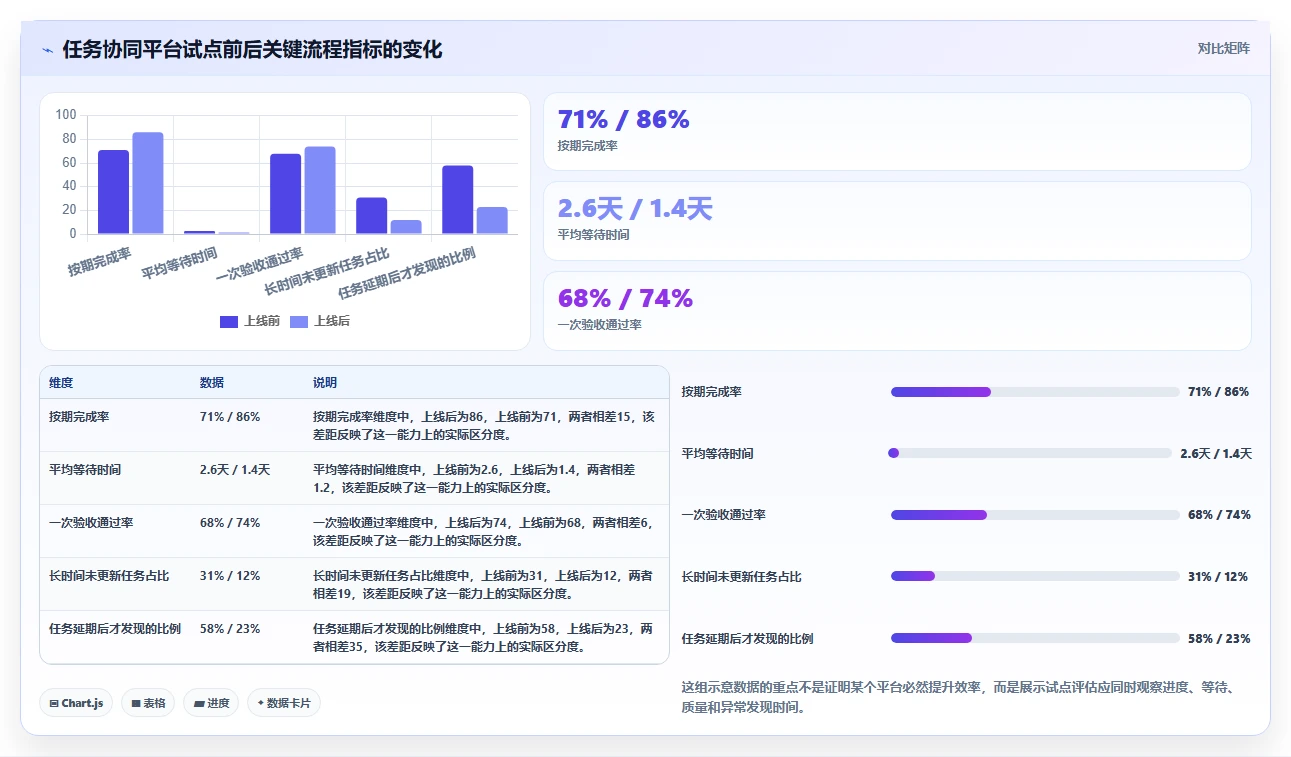Click the 上线前 bar for 长时间未更新任务占比
Screen dimensions: 1291x757
(x=372, y=216)
